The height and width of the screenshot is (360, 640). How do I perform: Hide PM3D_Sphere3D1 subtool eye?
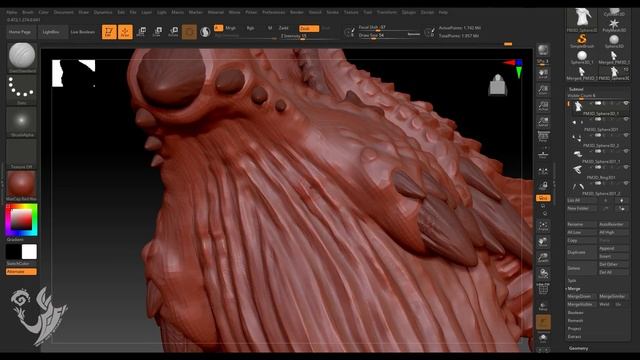pos(626,119)
